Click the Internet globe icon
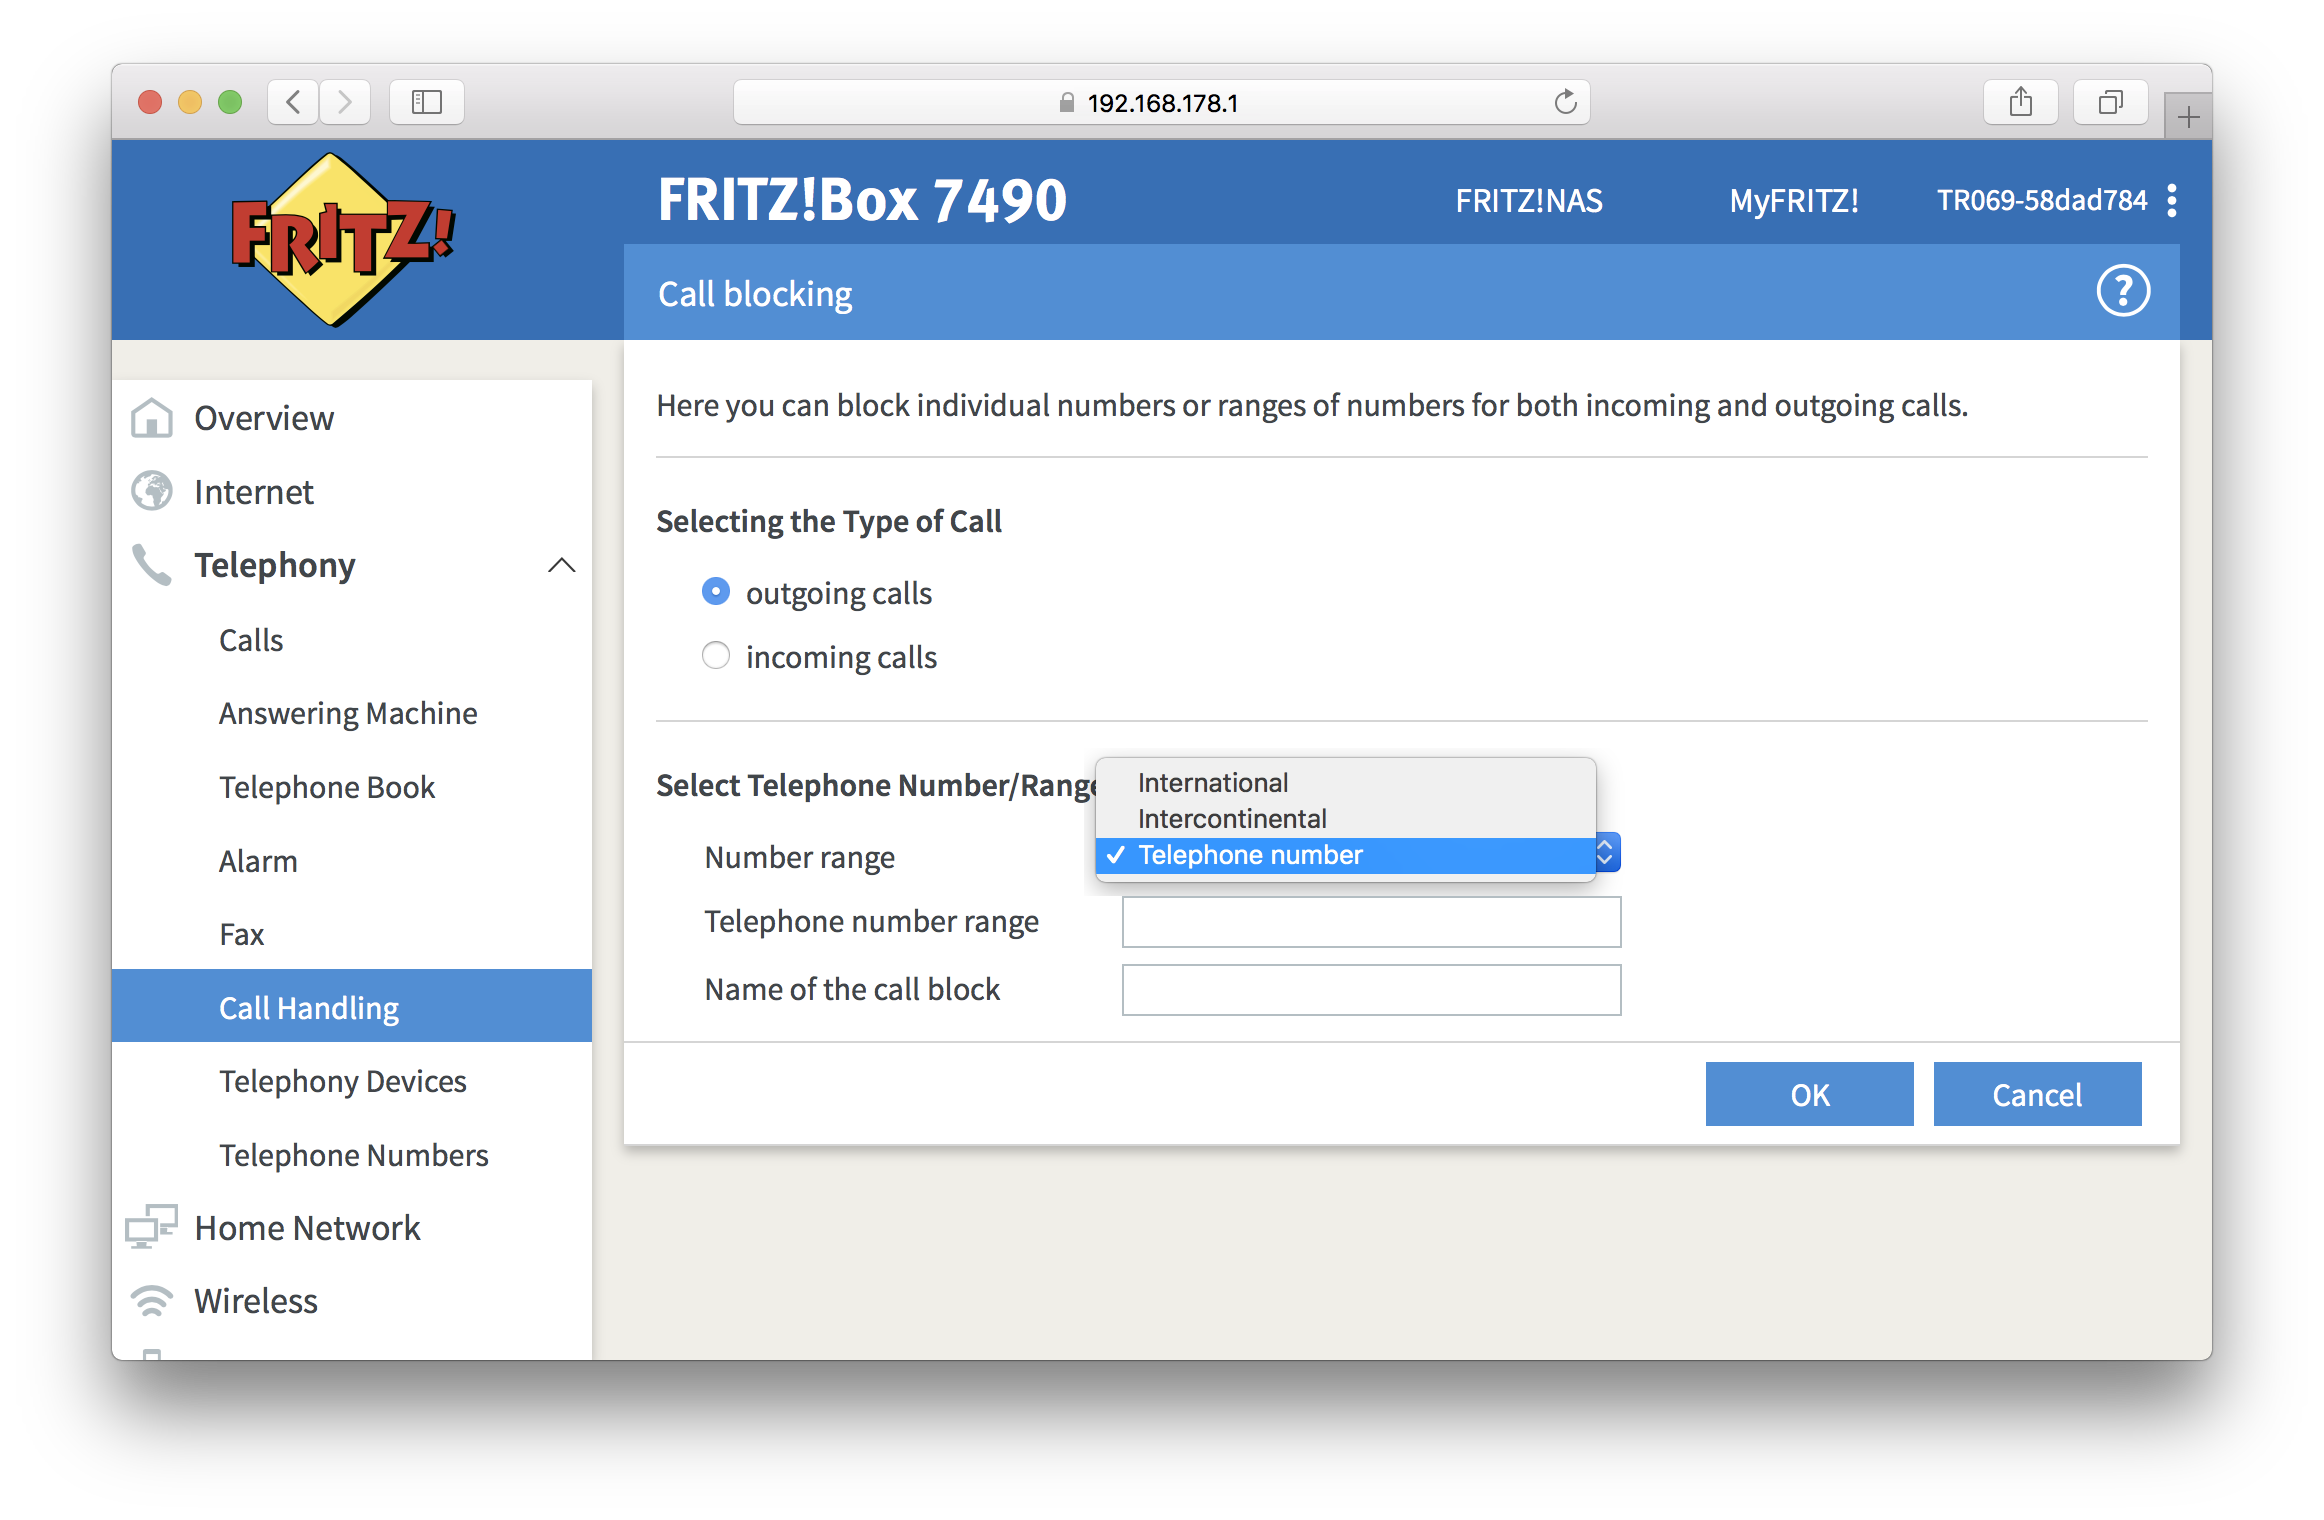 [x=152, y=491]
